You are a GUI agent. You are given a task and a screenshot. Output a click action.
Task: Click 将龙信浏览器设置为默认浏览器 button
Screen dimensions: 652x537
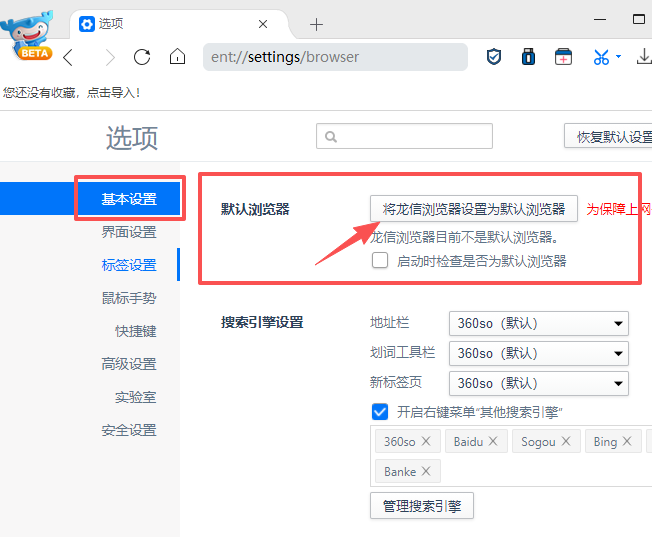click(474, 209)
